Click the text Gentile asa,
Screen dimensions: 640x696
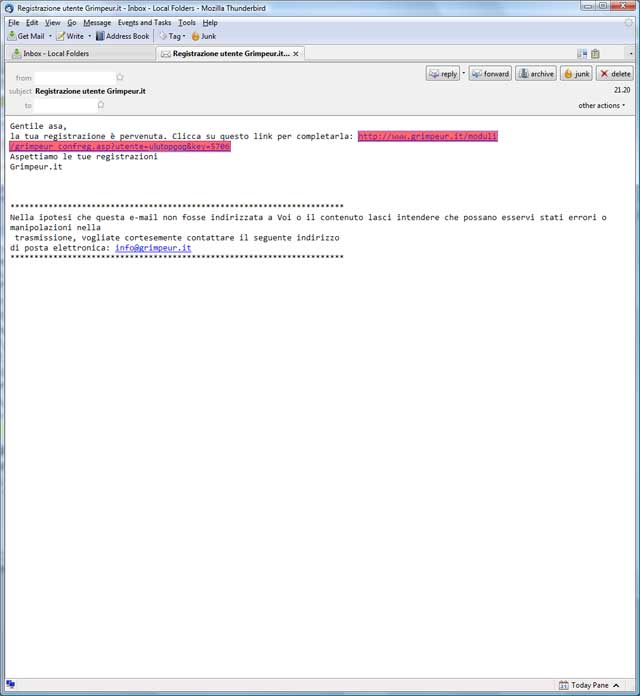pos(38,127)
